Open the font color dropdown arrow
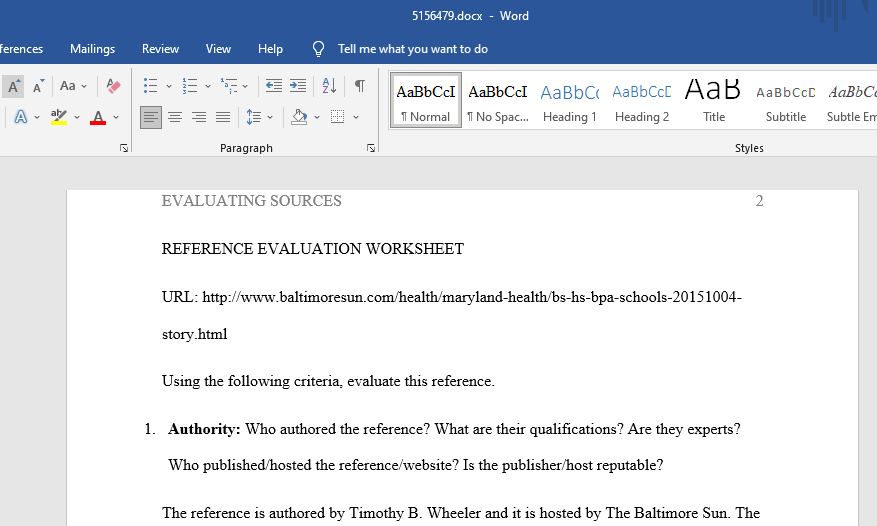877x526 pixels. click(116, 117)
